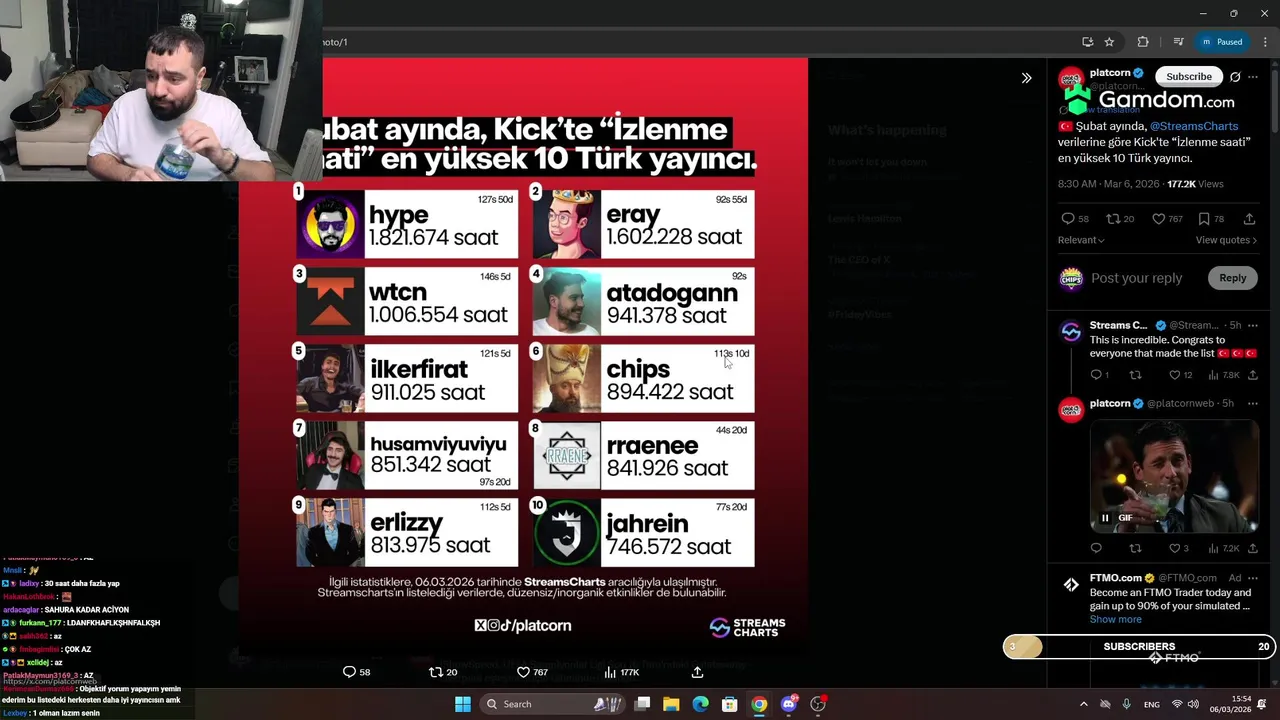The image size is (1280, 720).
Task: Click the hype card showing 1.821.674 saat
Action: pos(407,224)
